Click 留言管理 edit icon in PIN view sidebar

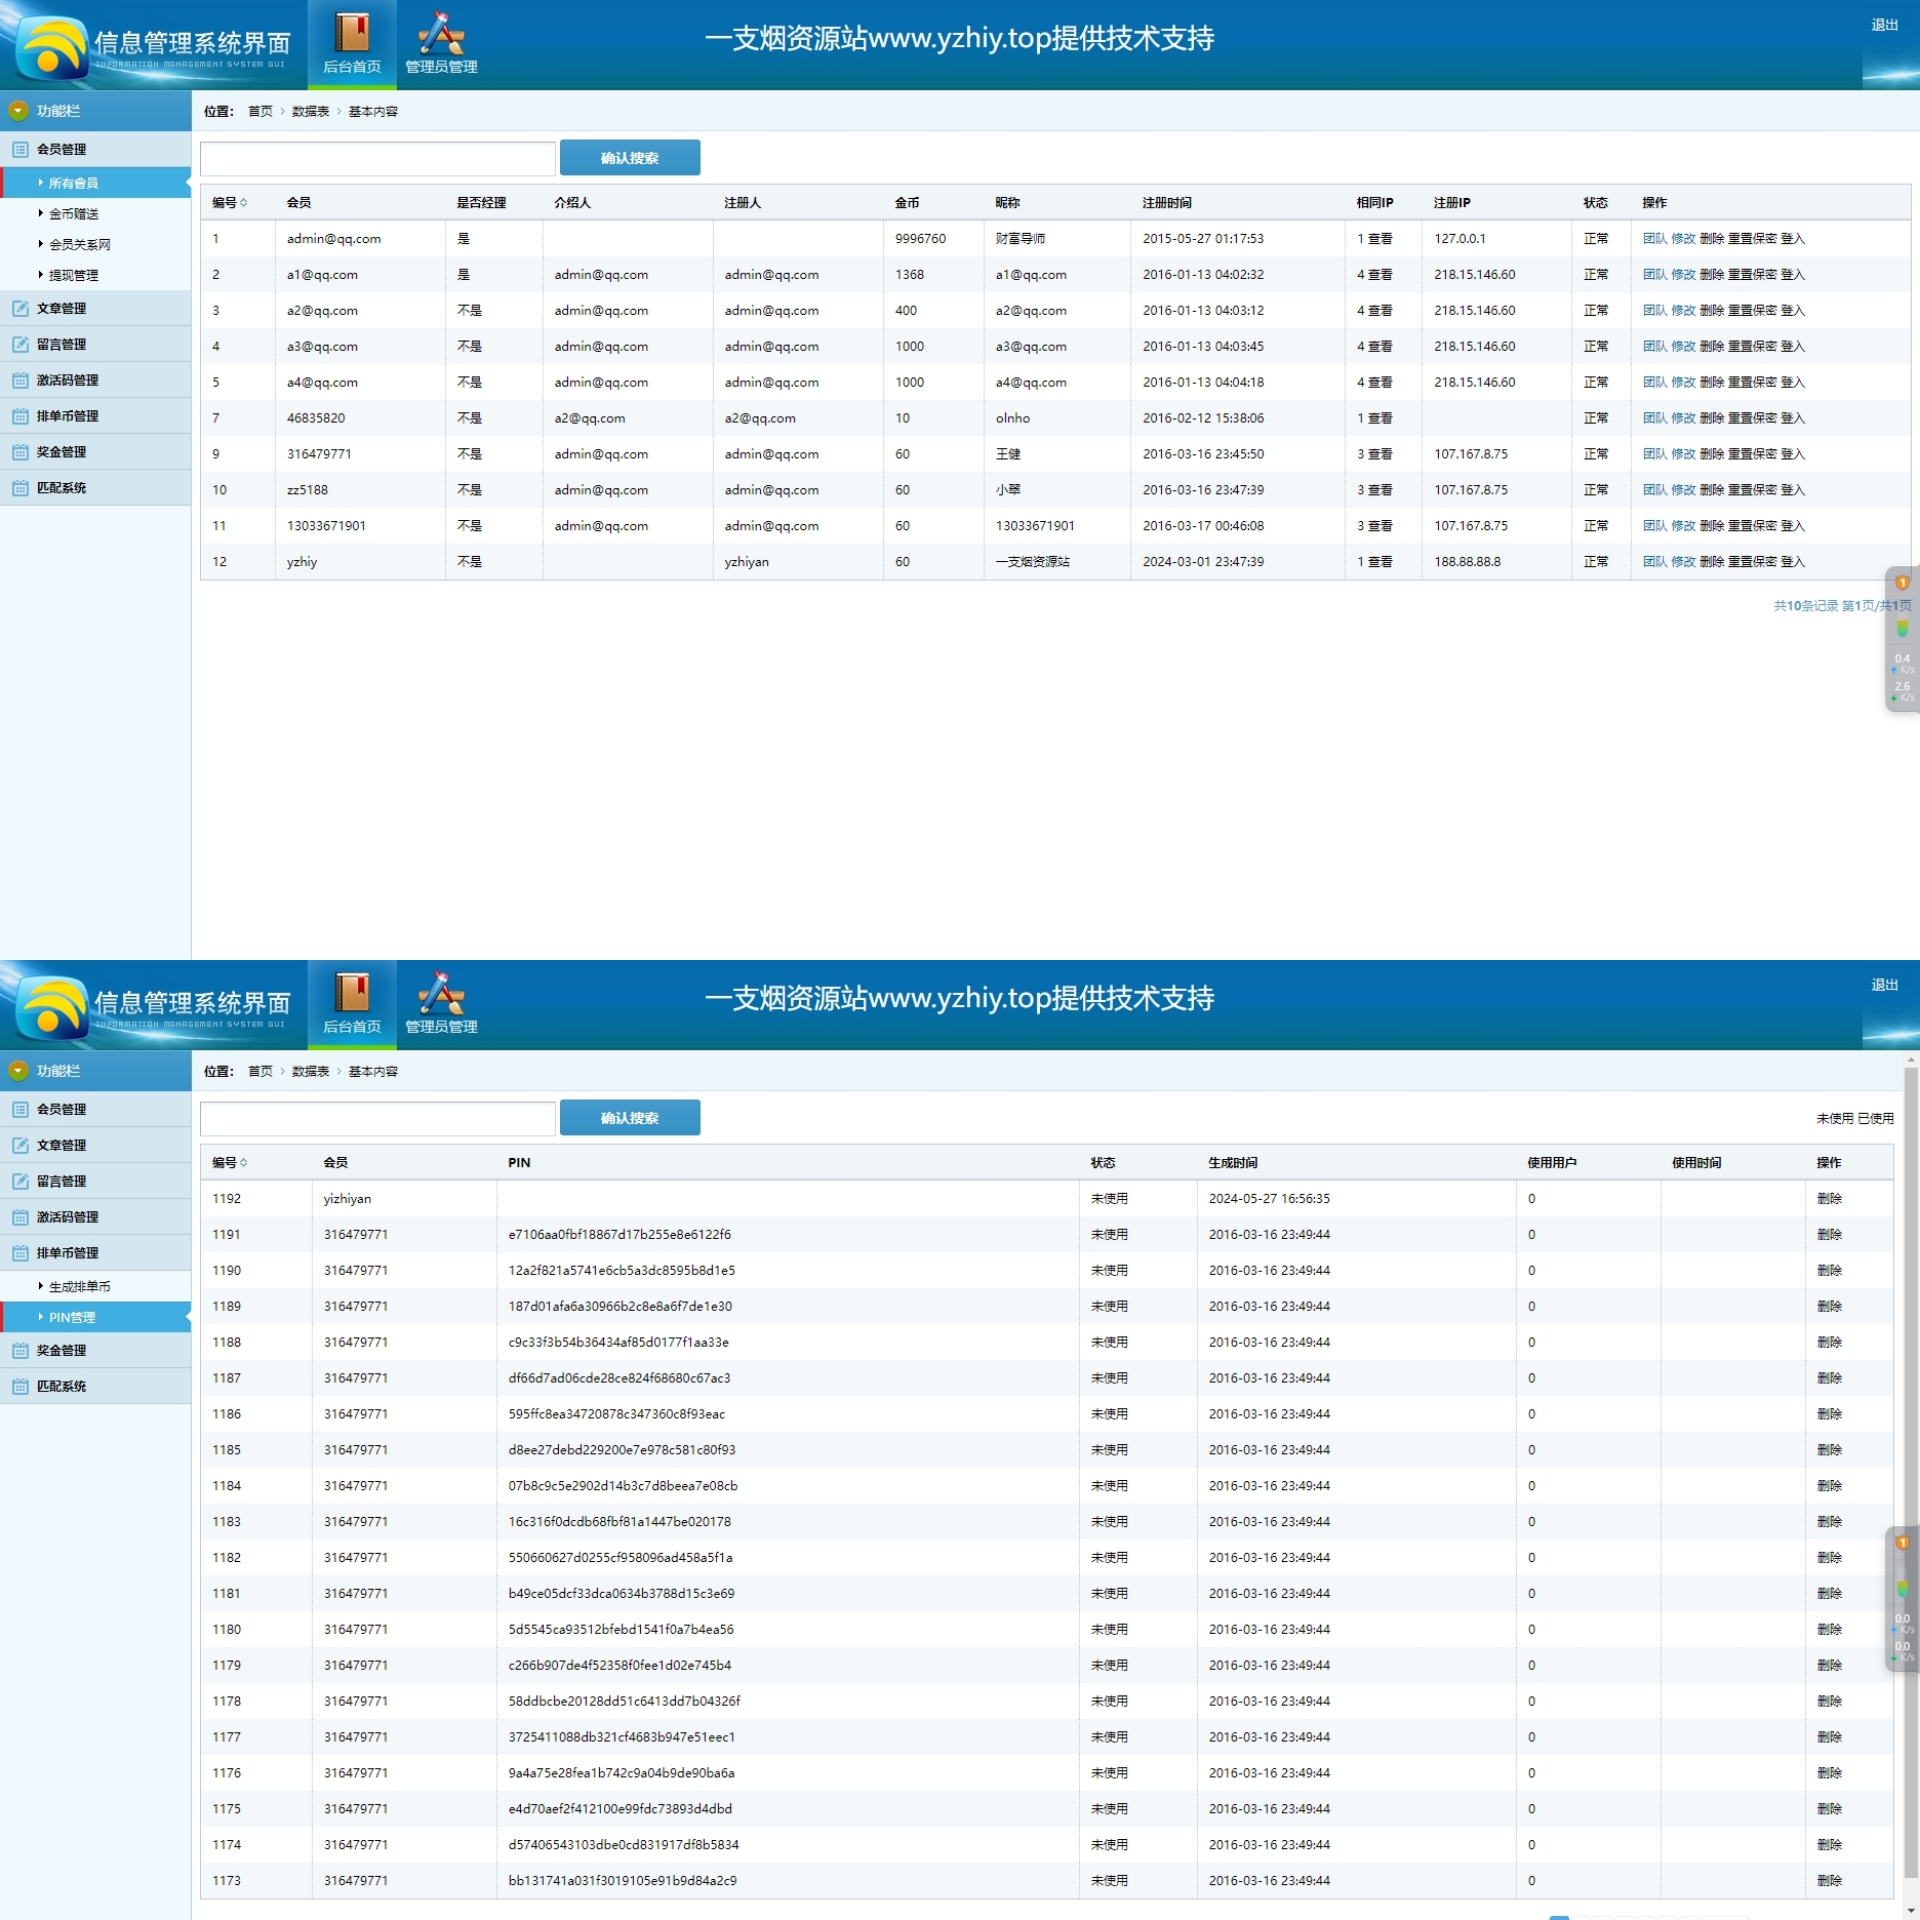pyautogui.click(x=20, y=1181)
